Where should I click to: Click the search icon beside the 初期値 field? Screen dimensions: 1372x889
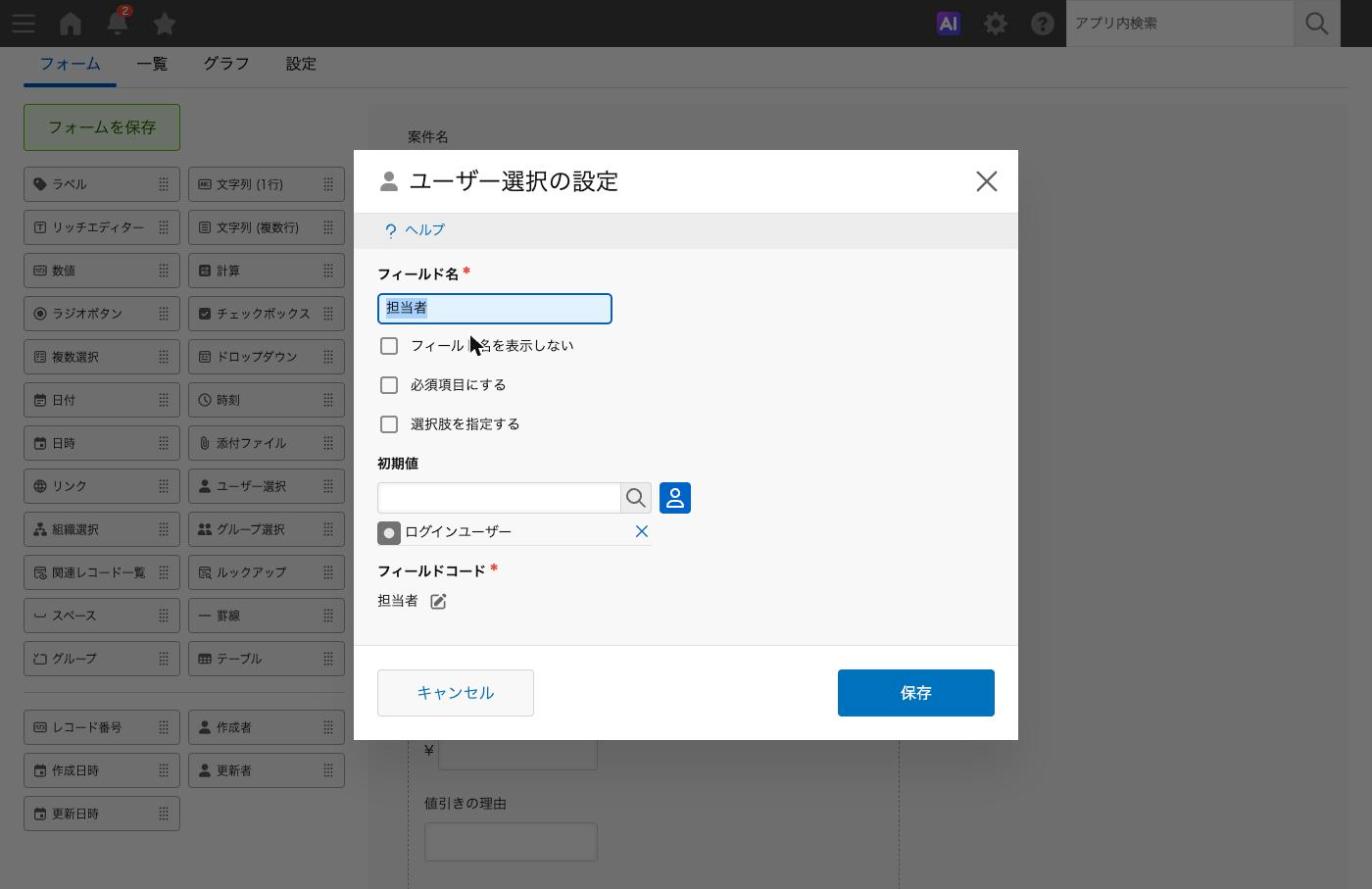(x=636, y=498)
